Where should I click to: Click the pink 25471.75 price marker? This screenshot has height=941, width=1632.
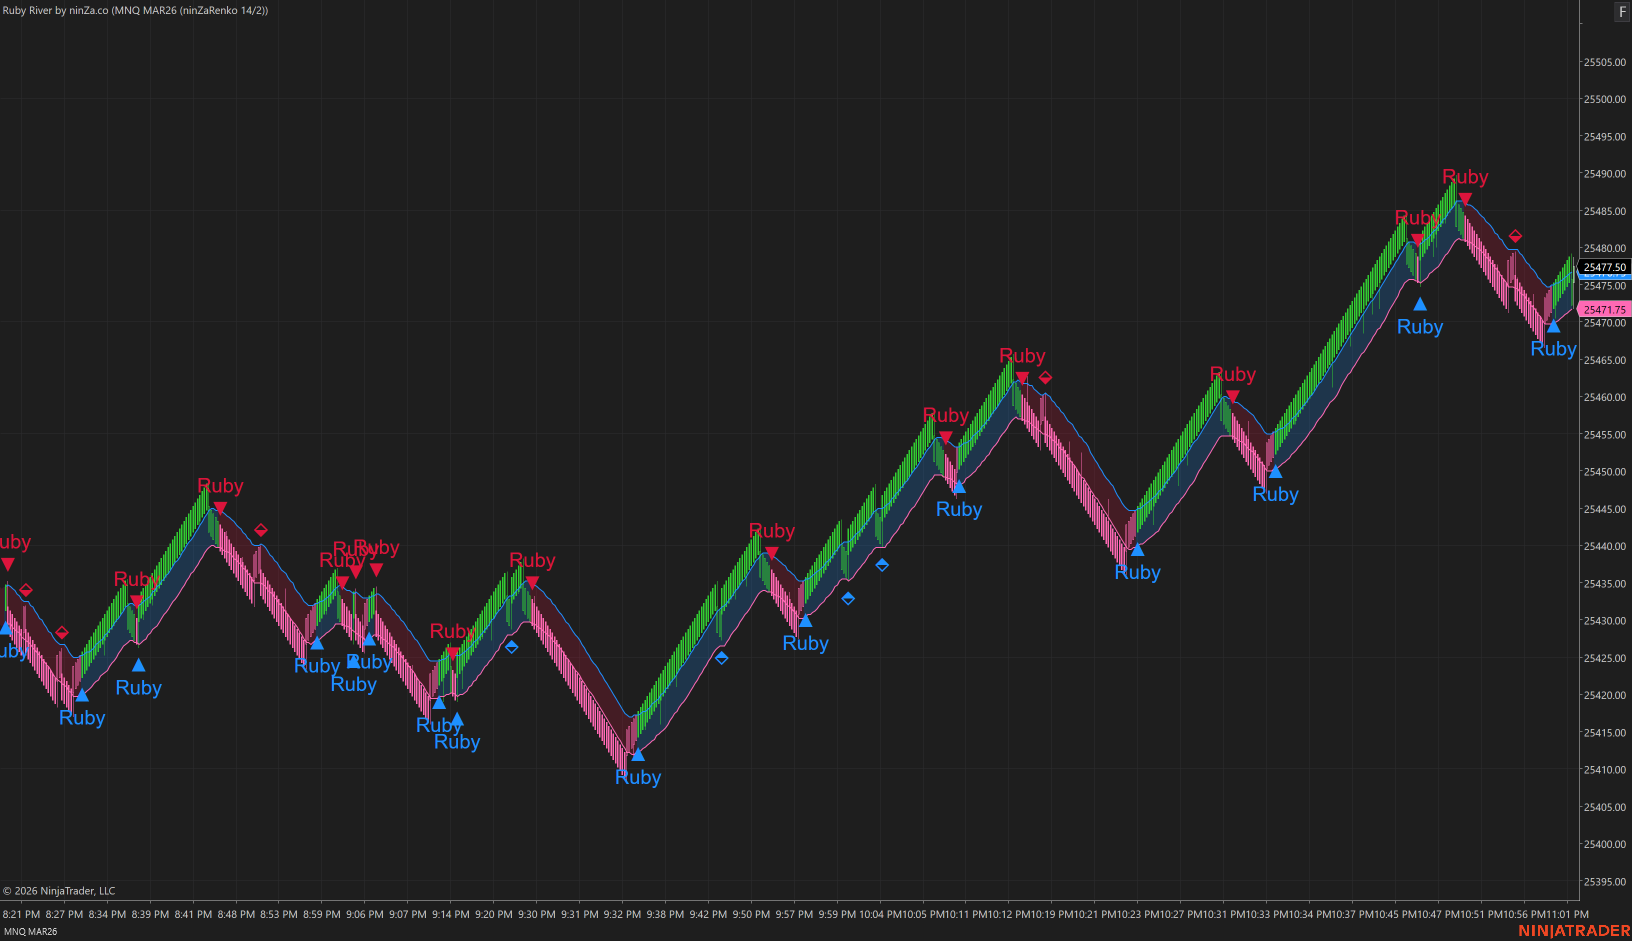[1604, 310]
